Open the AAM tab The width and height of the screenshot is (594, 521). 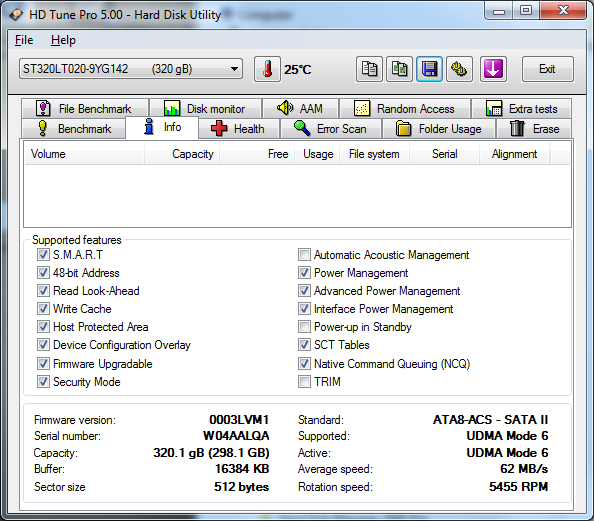(x=300, y=109)
